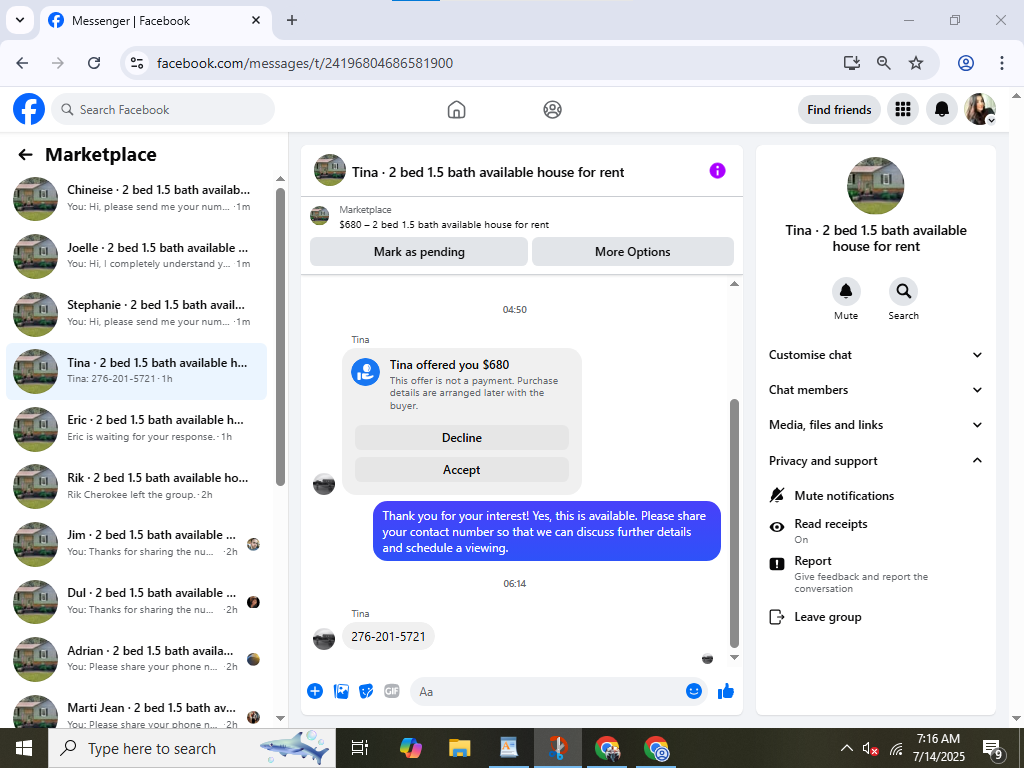Click the More Options button
Image resolution: width=1024 pixels, height=768 pixels.
pos(632,251)
